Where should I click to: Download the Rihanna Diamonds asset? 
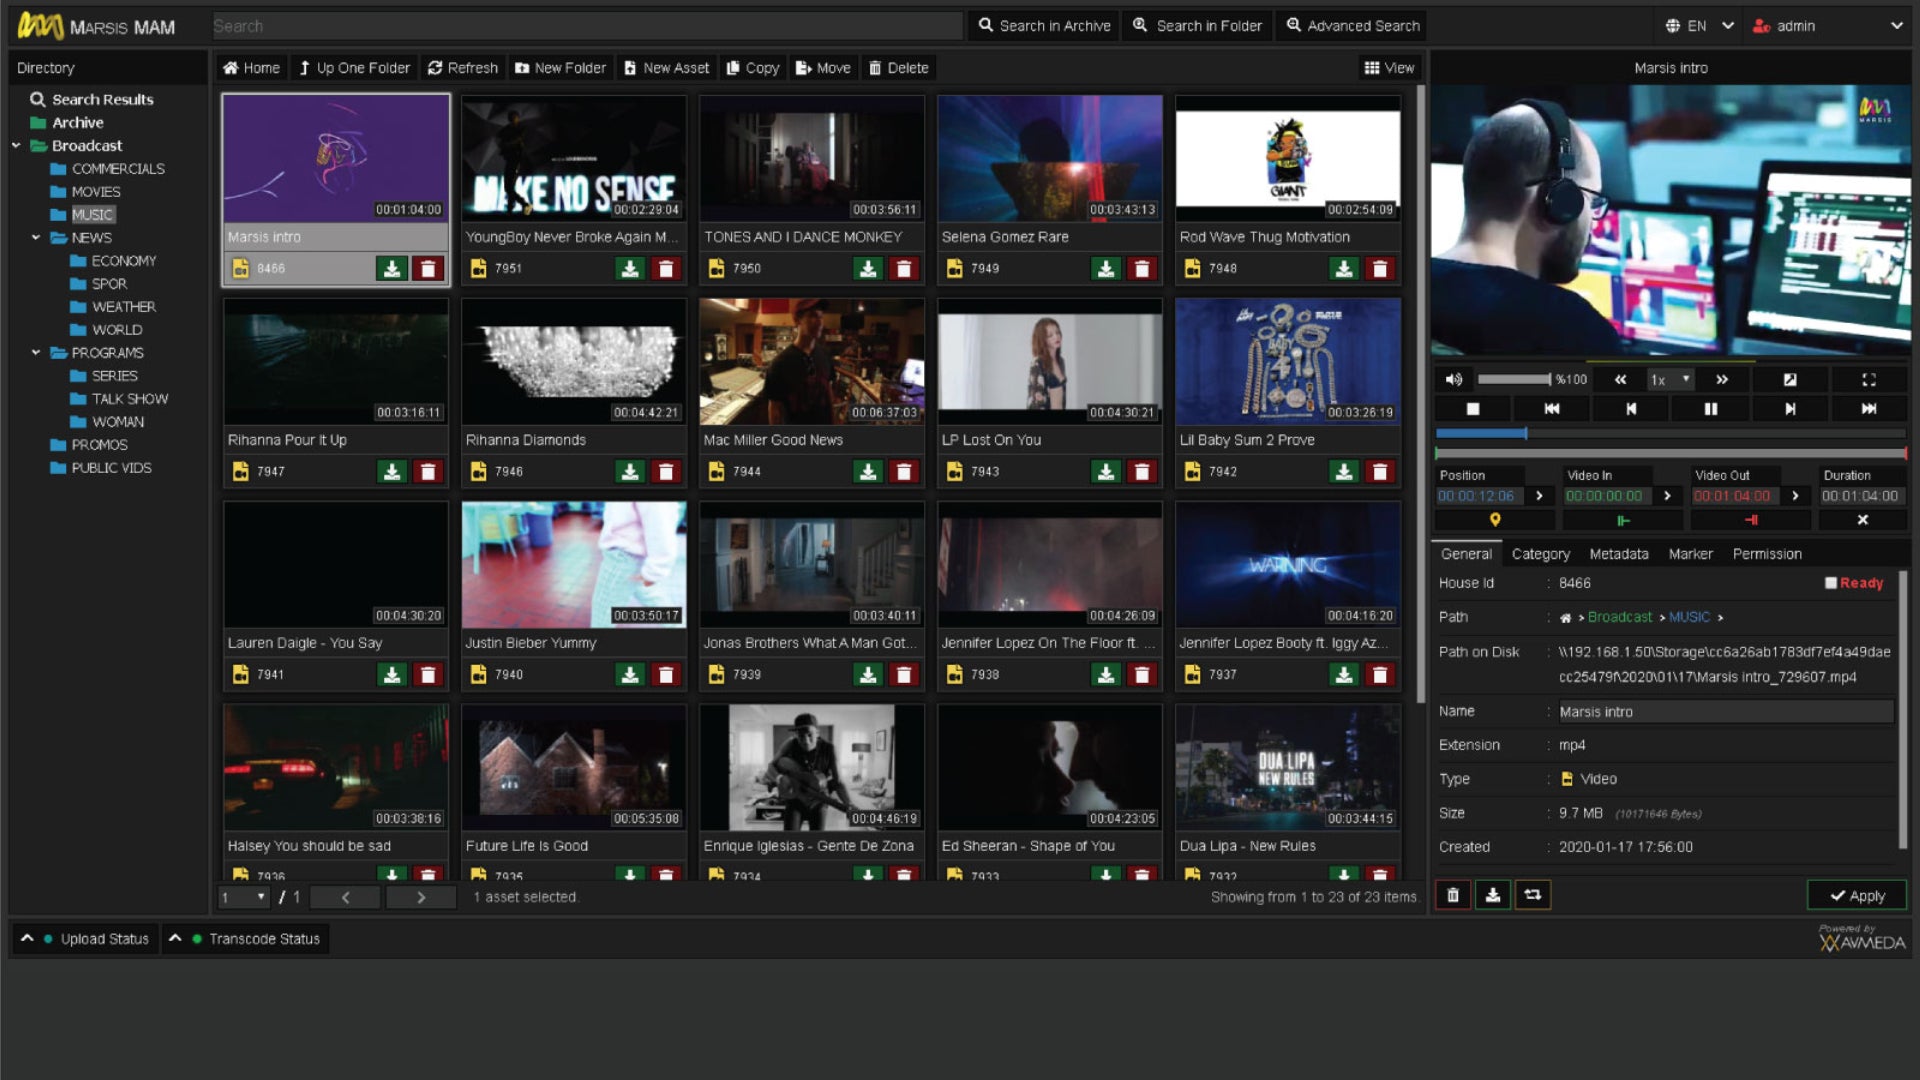click(x=629, y=471)
